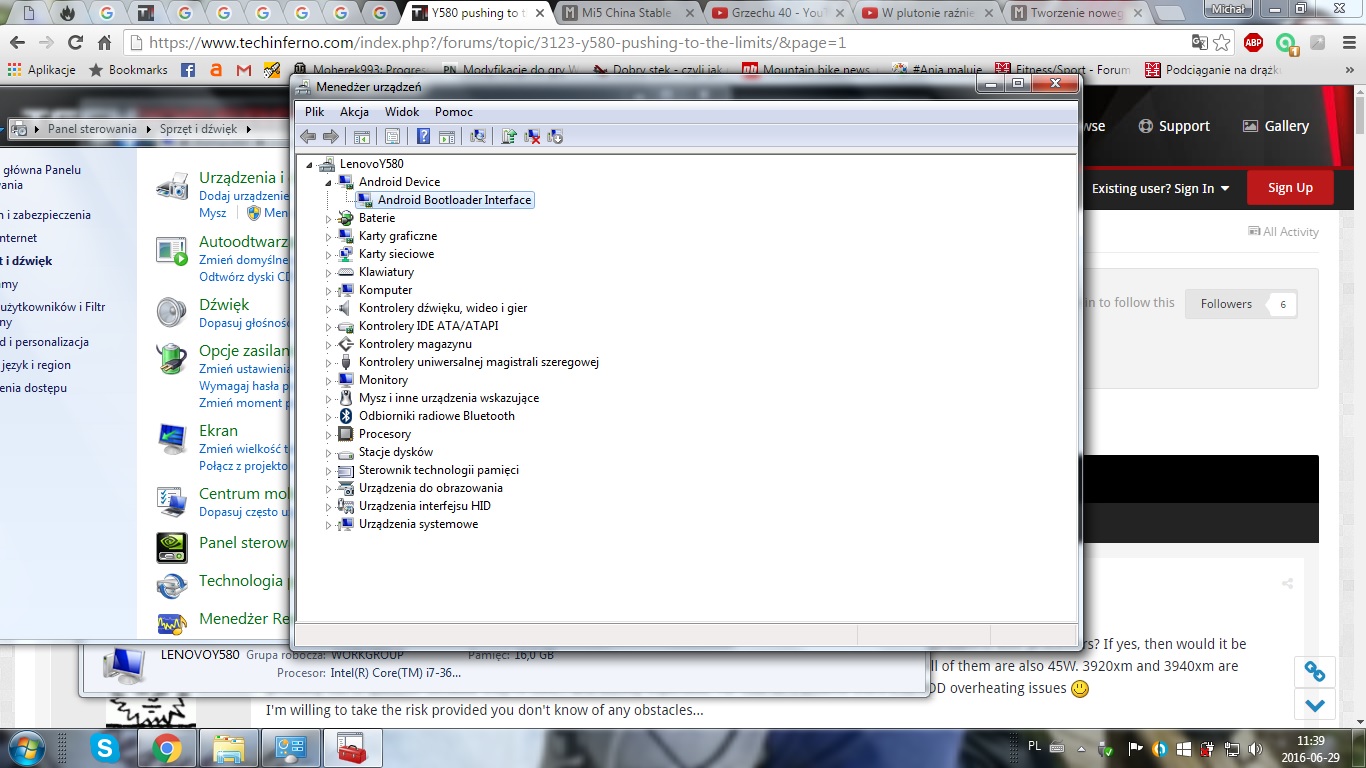Select Android Bootloader Interface device
This screenshot has width=1366, height=768.
pyautogui.click(x=454, y=200)
